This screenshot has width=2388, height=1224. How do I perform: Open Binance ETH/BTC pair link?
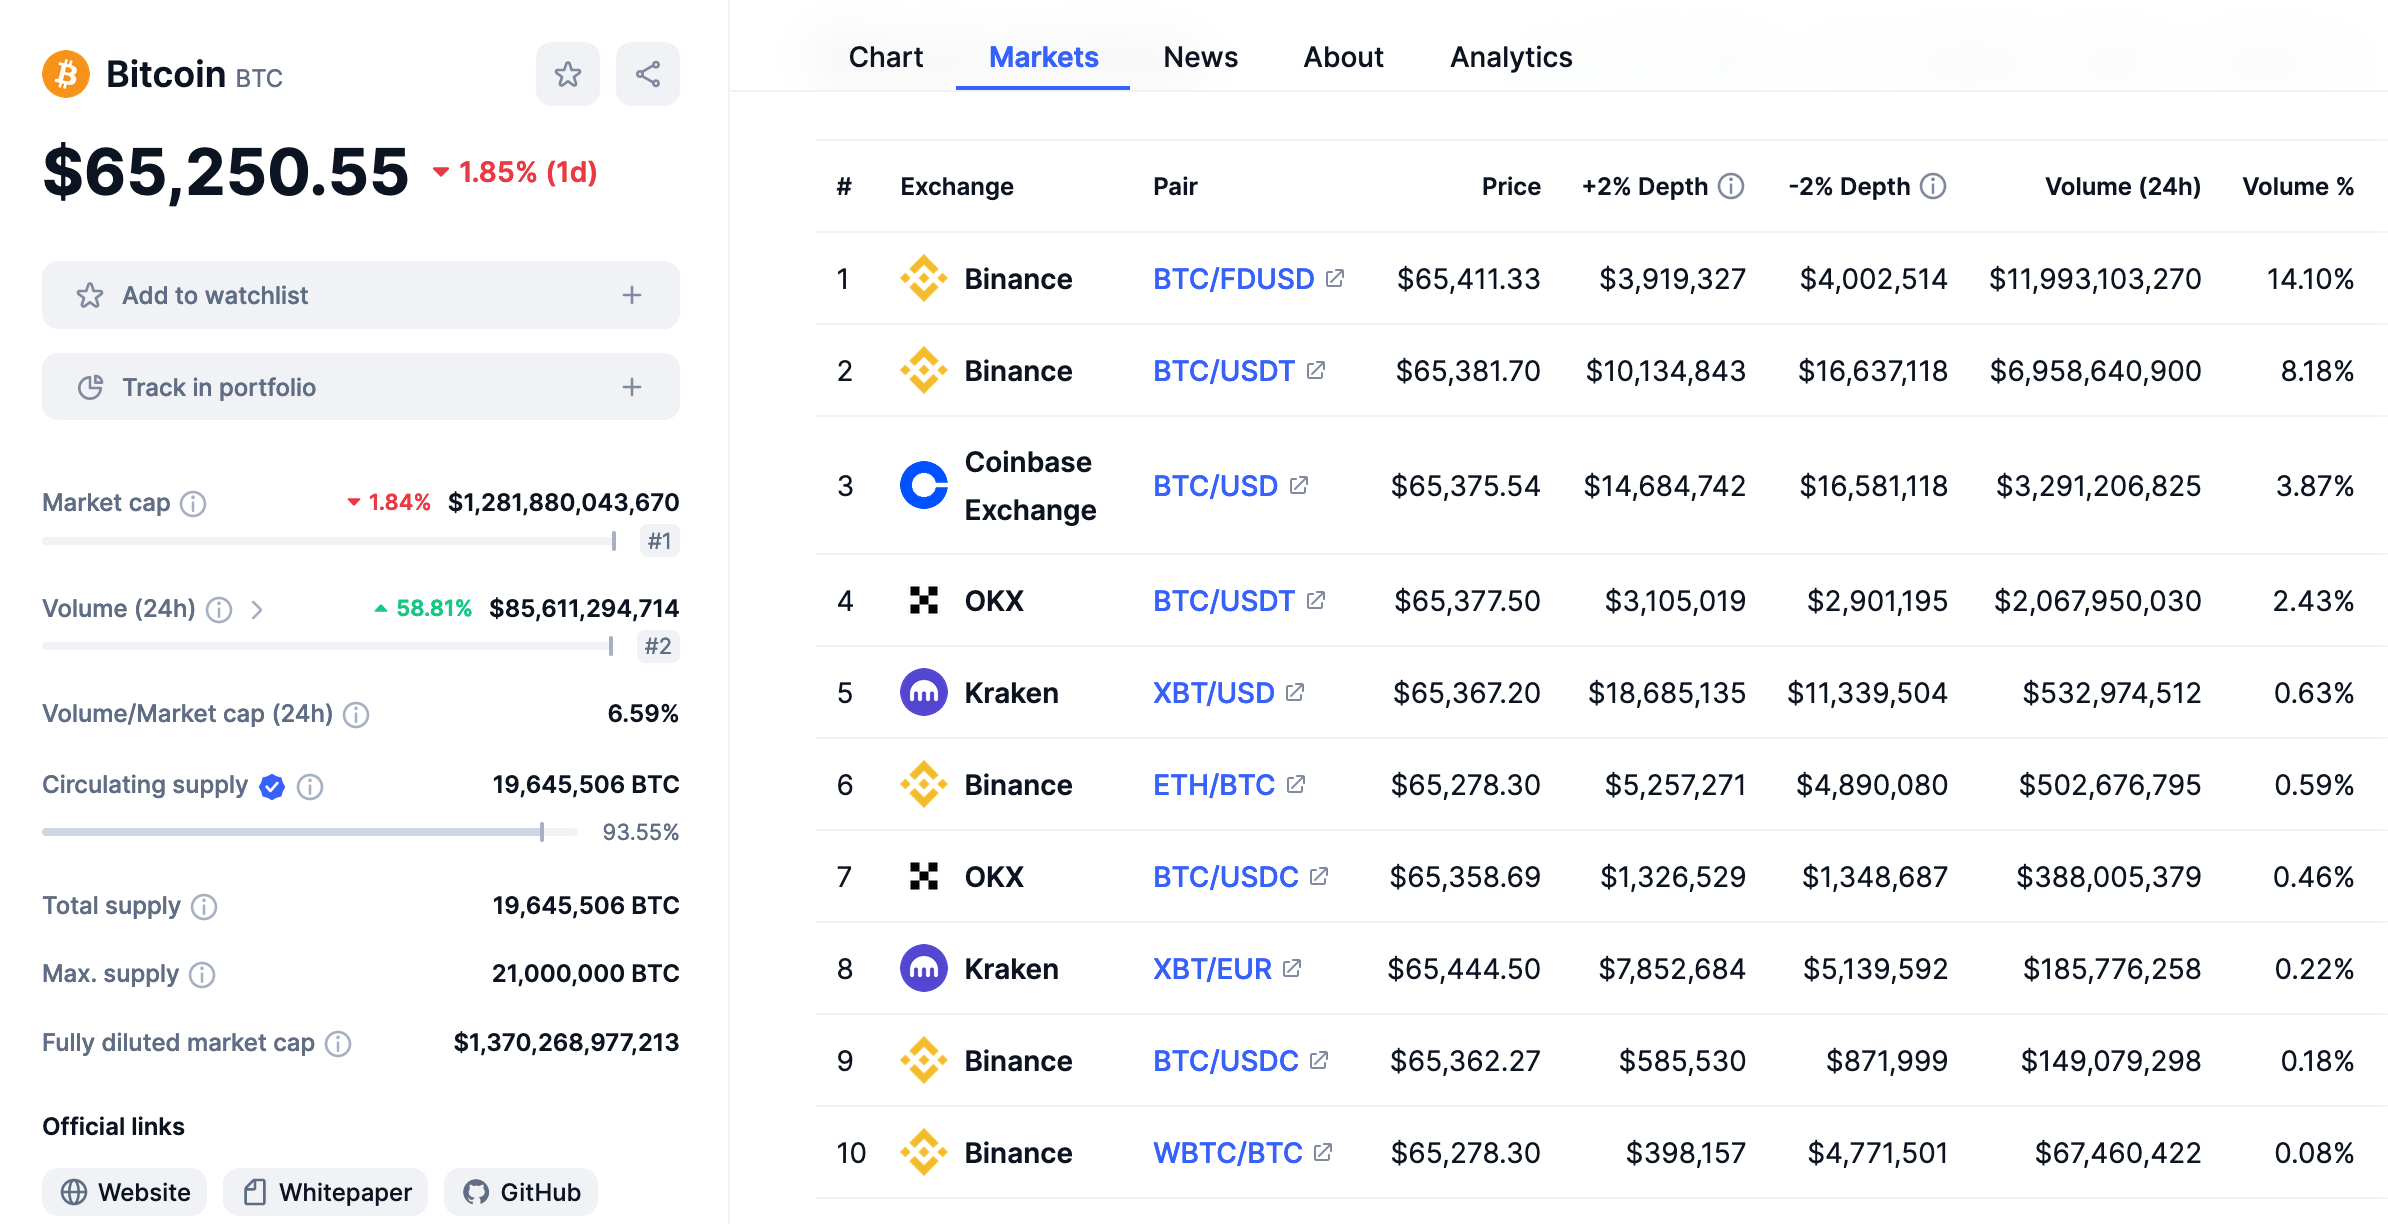pyautogui.click(x=1214, y=785)
